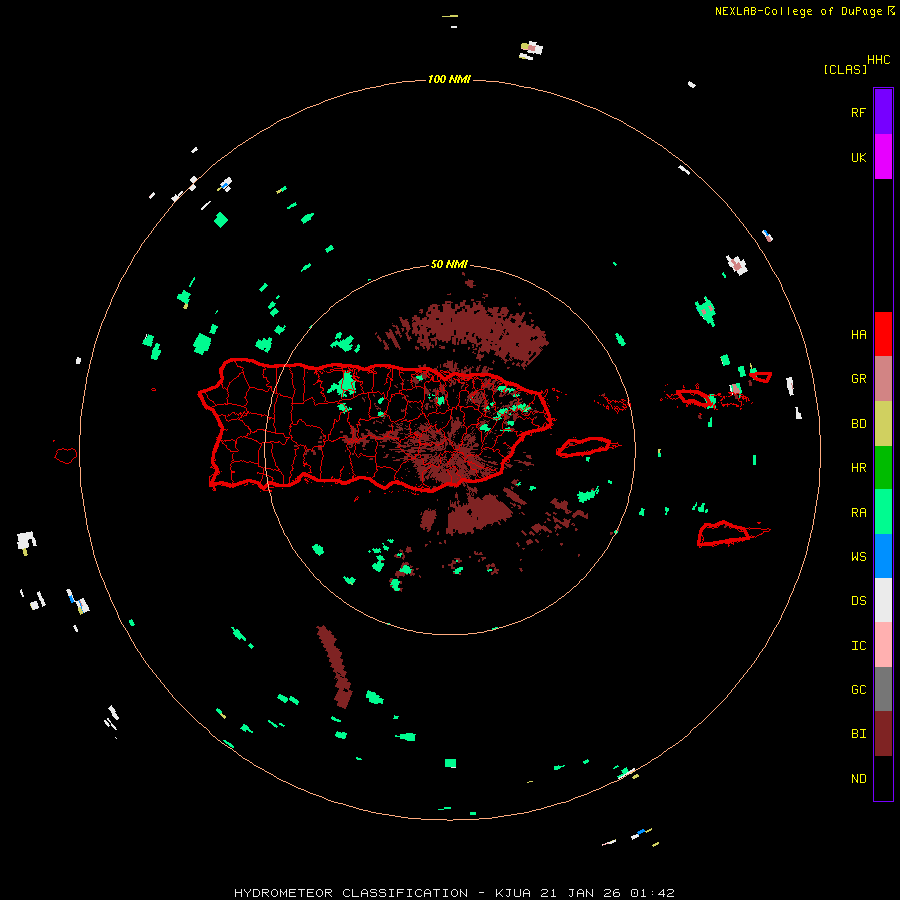Viewport: 900px width, 900px height.
Task: Select the GR legend color block
Action: click(883, 379)
